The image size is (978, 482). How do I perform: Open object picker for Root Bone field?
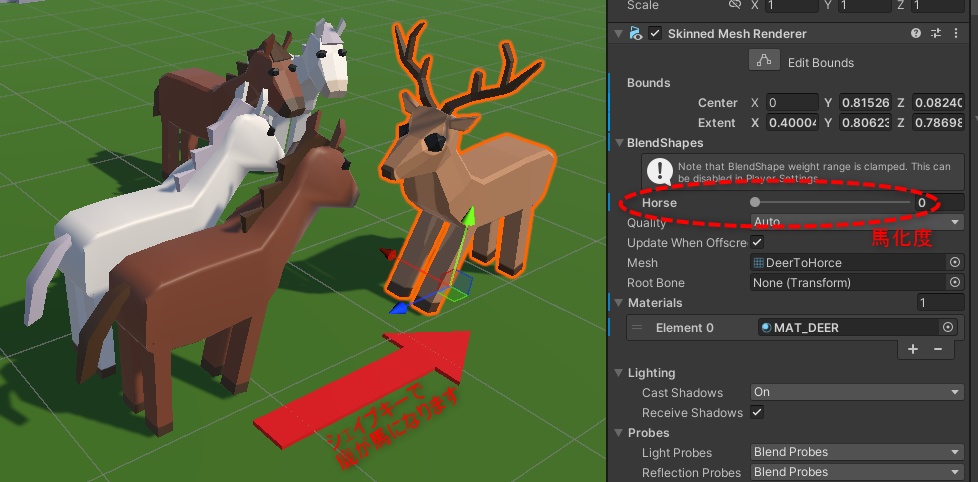point(954,282)
